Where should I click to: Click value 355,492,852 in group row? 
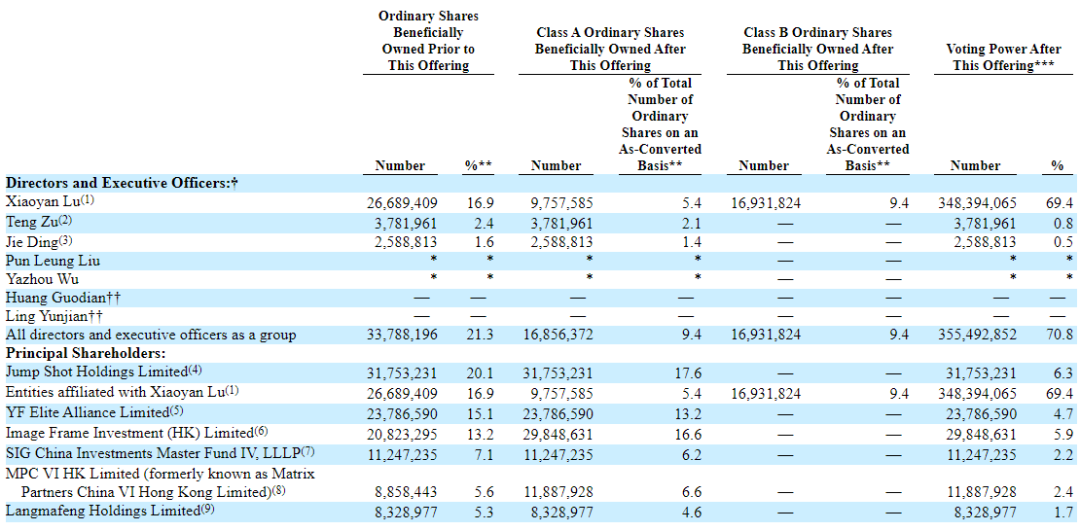point(976,335)
